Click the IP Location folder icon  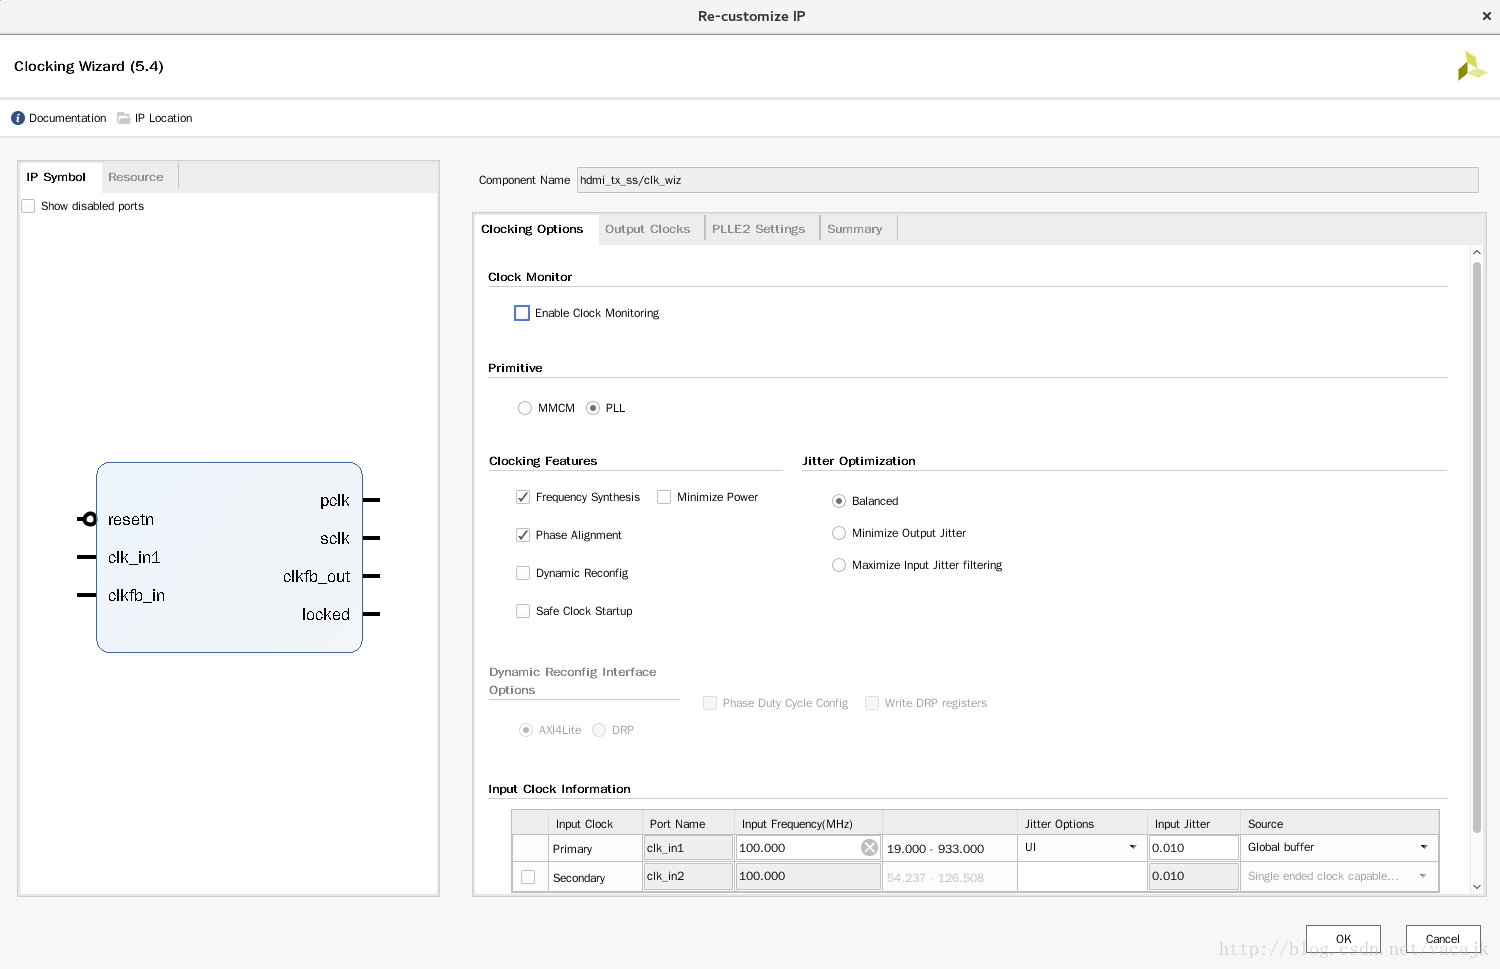point(124,118)
